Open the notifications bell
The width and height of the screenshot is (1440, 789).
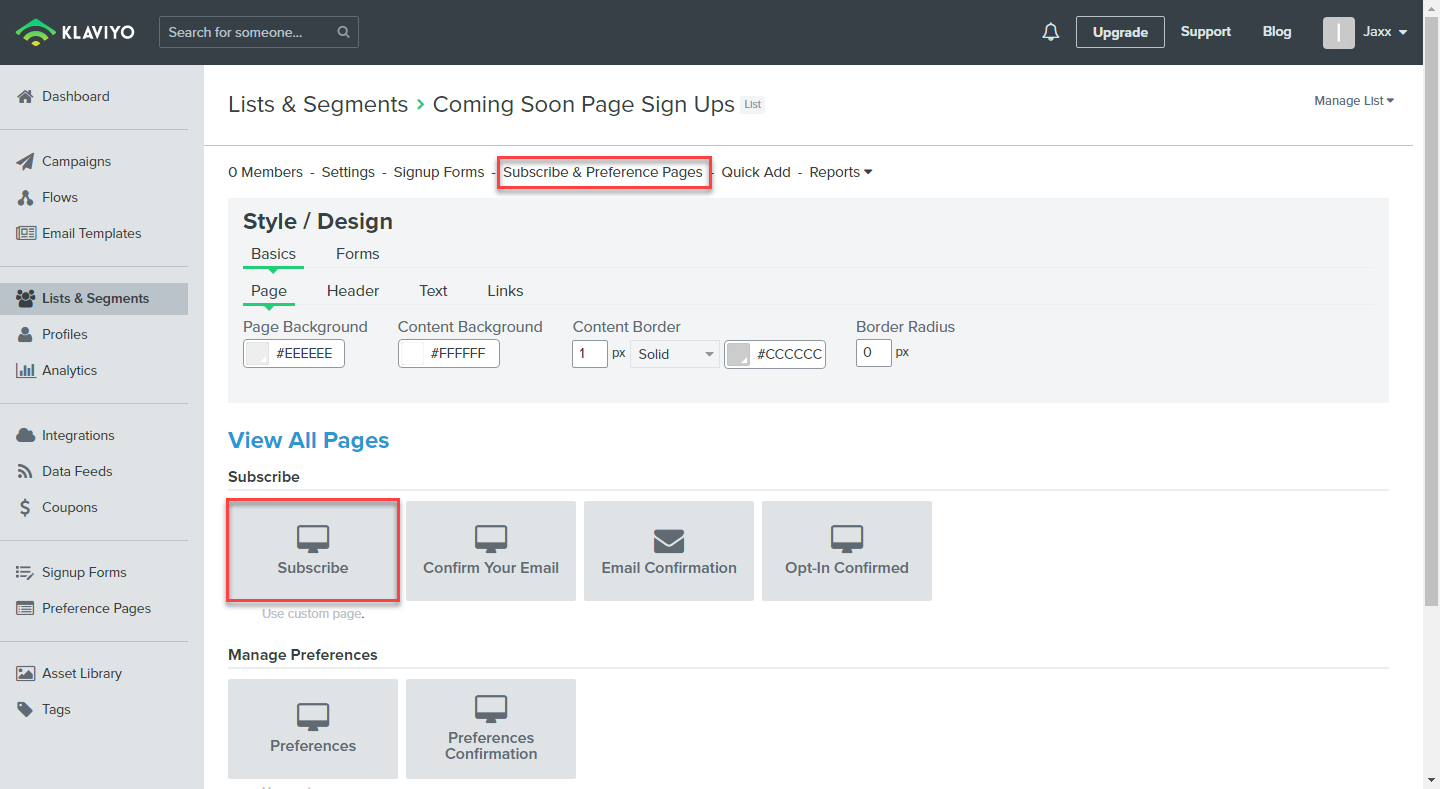coord(1050,32)
